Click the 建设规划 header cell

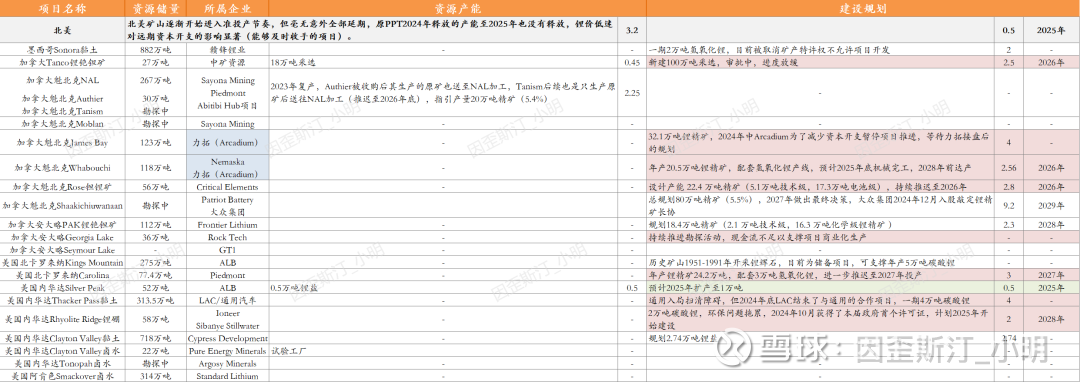[863, 9]
